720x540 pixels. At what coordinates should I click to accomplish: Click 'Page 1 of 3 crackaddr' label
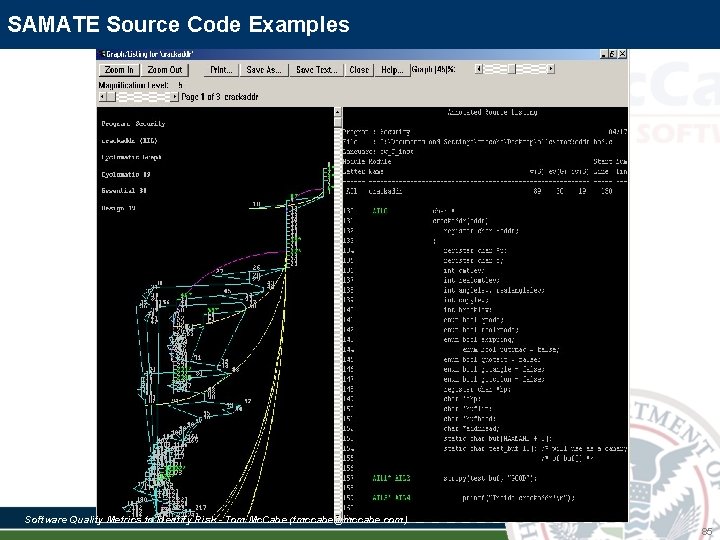tap(220, 97)
